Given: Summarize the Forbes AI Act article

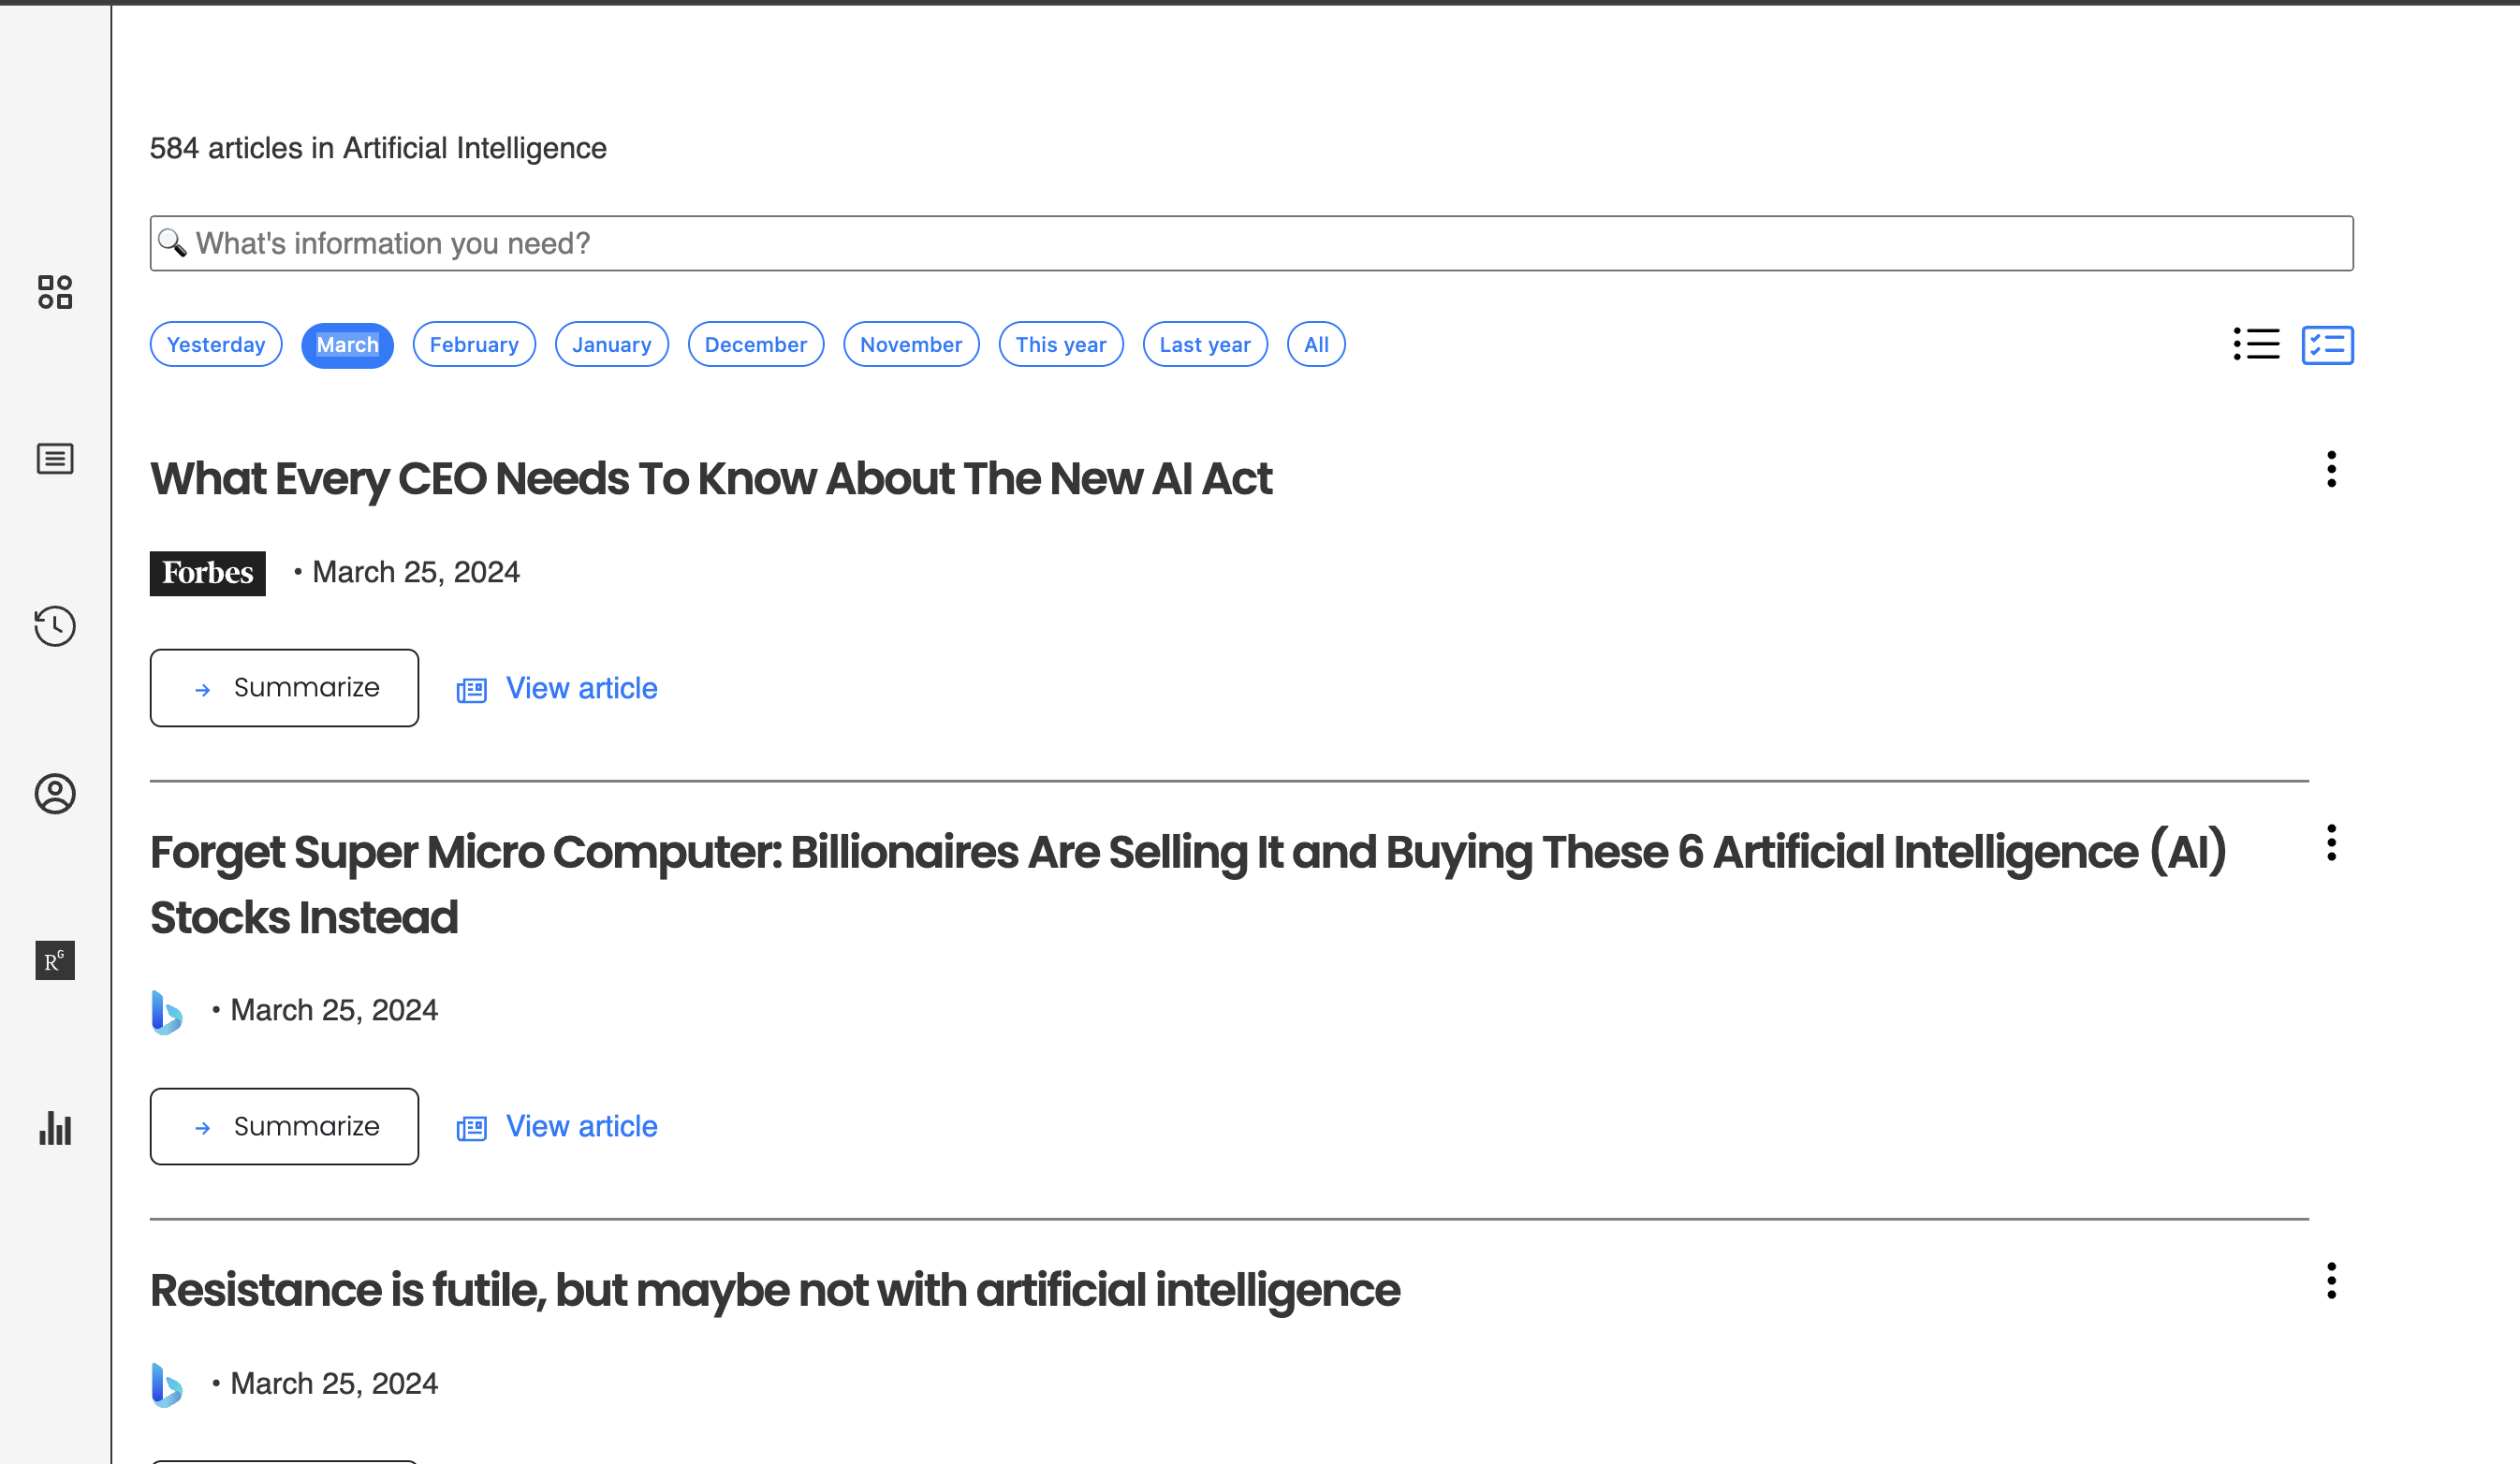Looking at the screenshot, I should pos(284,688).
